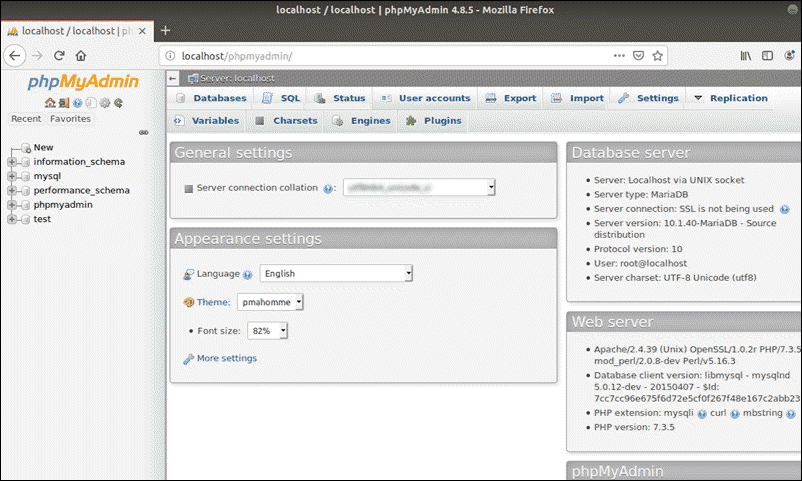The width and height of the screenshot is (802, 481).
Task: Click help icon next to mbstring extension
Action: tap(791, 414)
